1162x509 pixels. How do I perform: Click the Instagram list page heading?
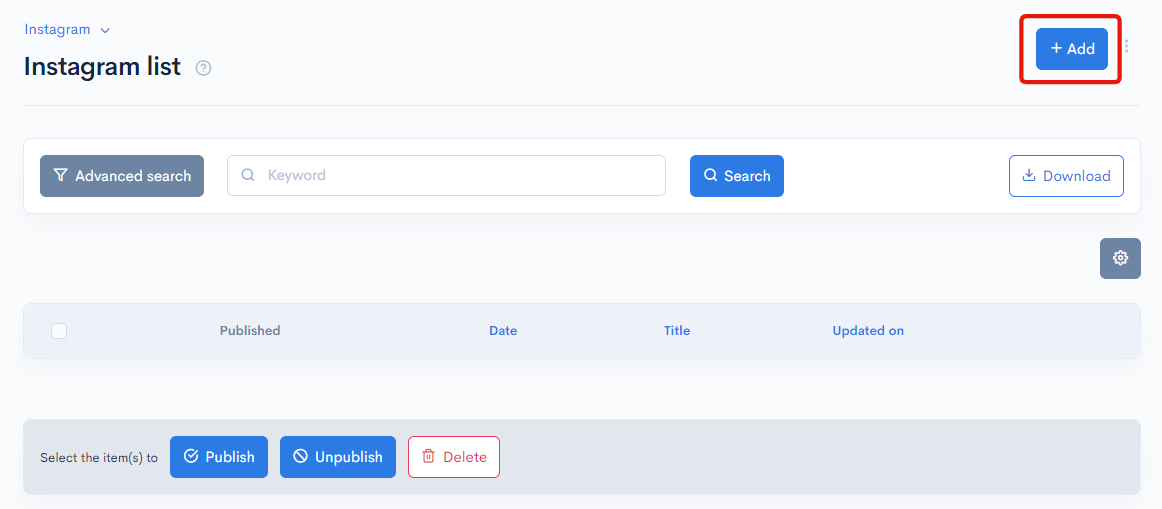[x=102, y=67]
